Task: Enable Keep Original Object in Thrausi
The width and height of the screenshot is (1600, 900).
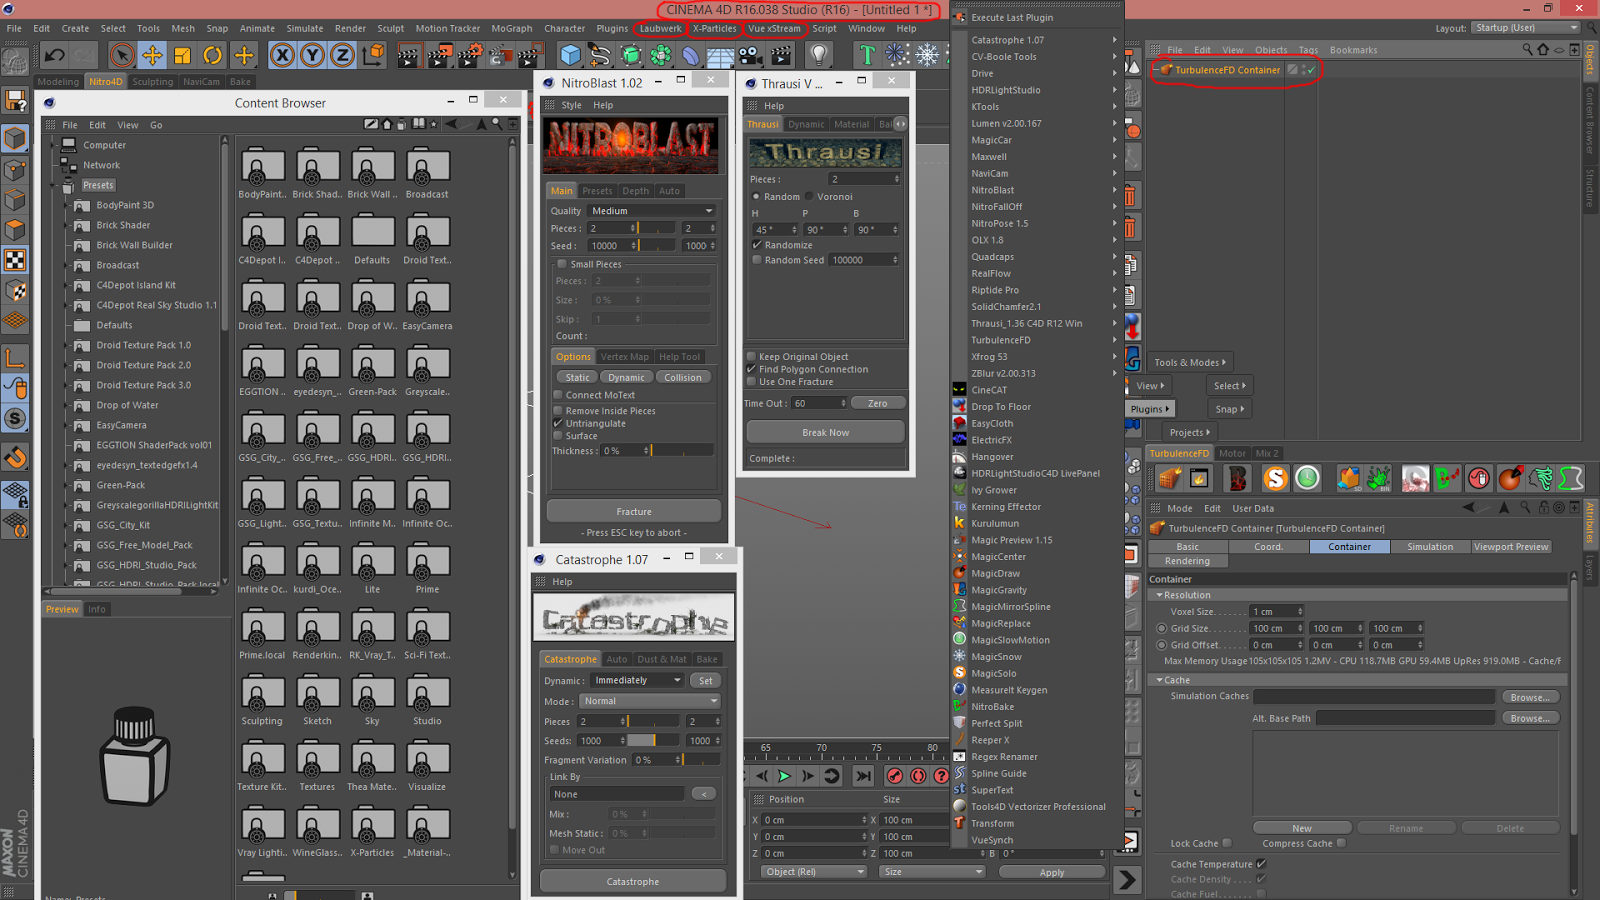Action: 751,356
